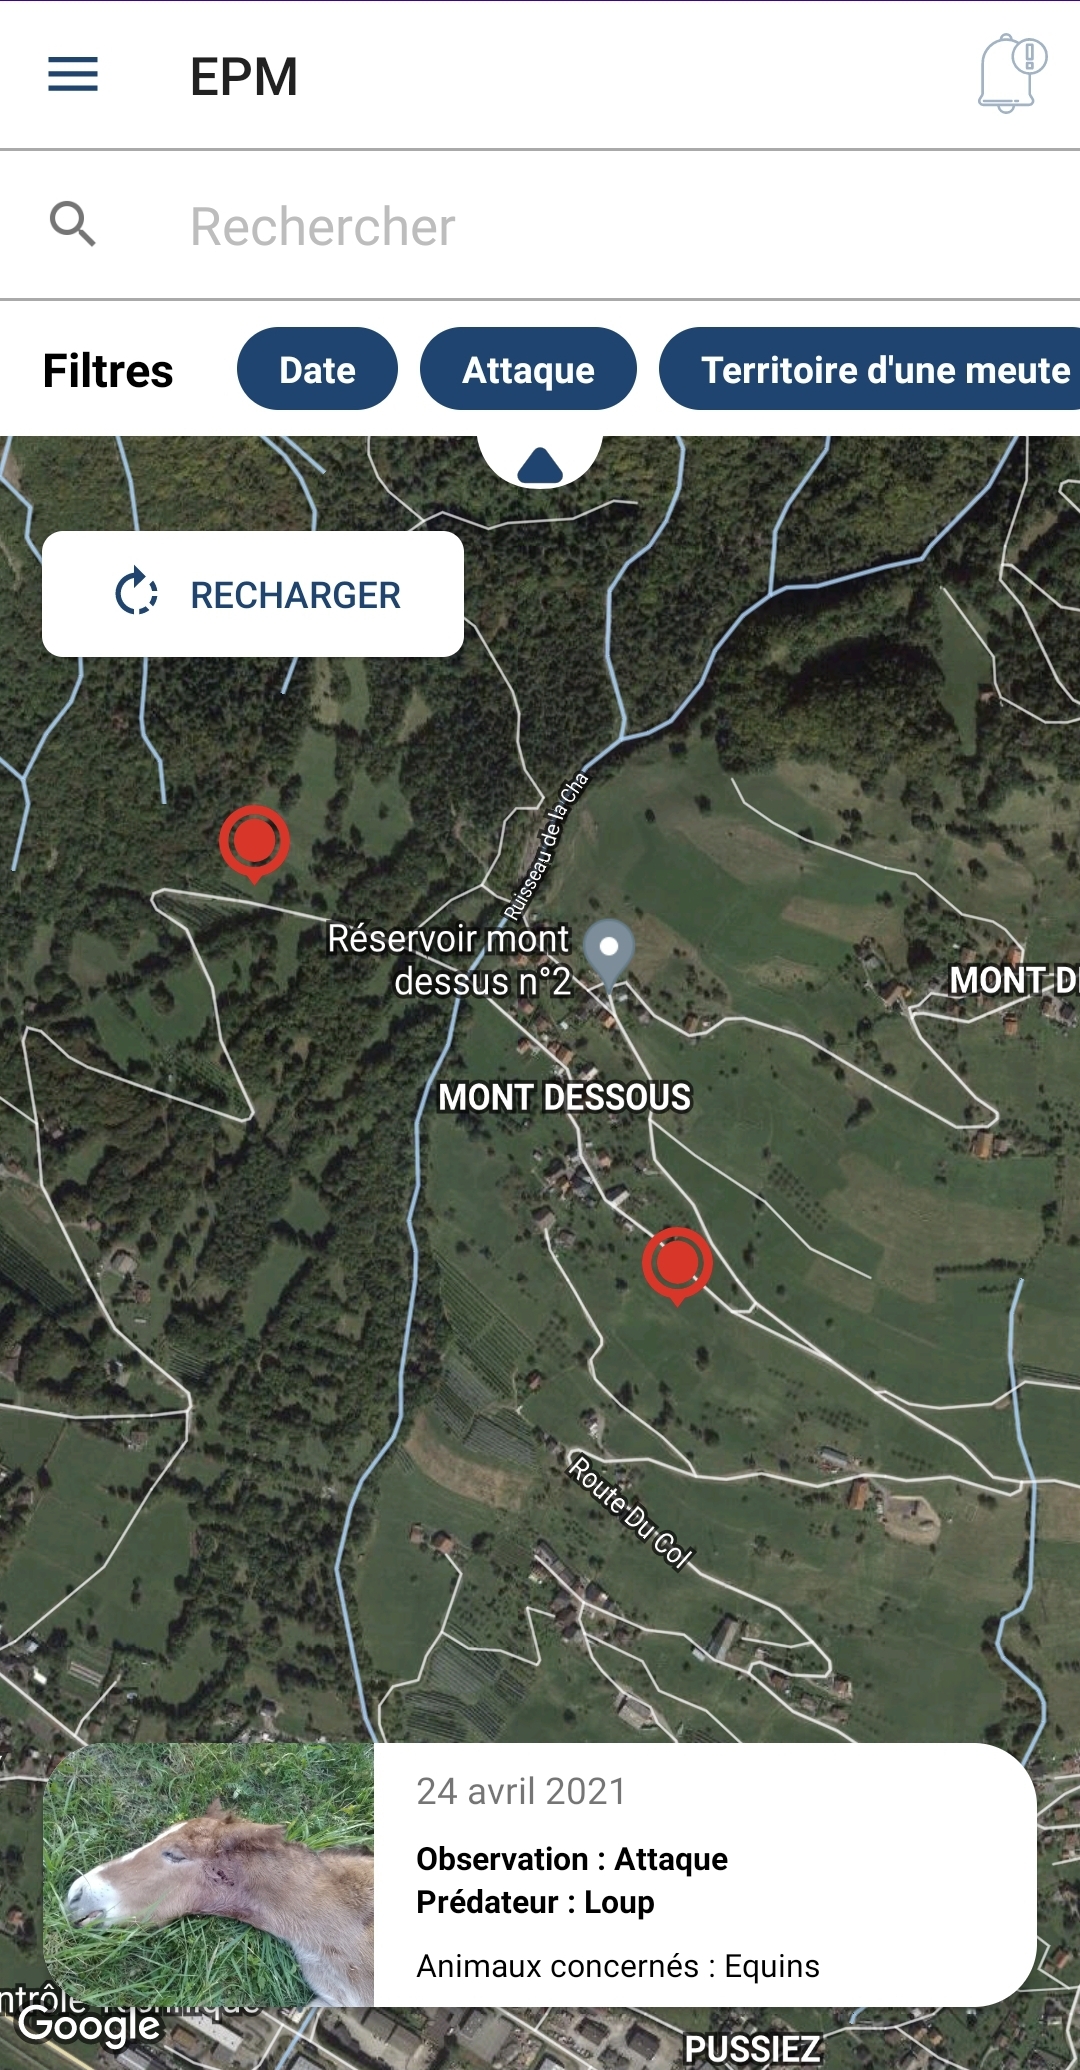Open the alert notifications bell
This screenshot has height=2070, width=1080.
click(x=1012, y=73)
